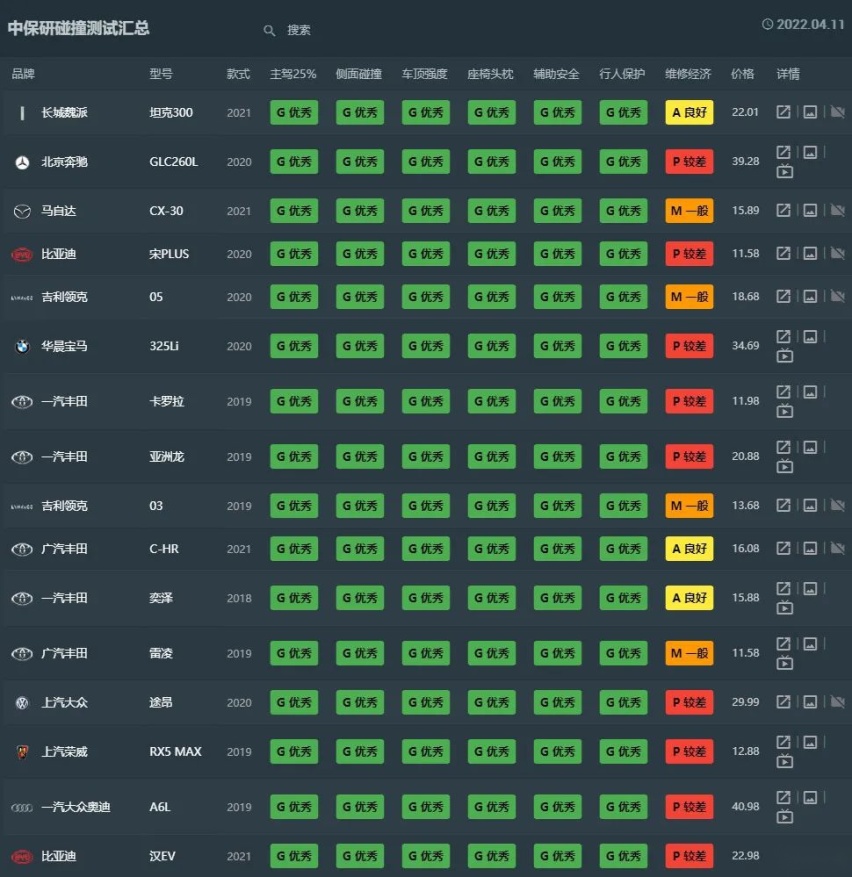Image resolution: width=852 pixels, height=877 pixels.
Task: View images for C-HR row
Action: coord(810,549)
